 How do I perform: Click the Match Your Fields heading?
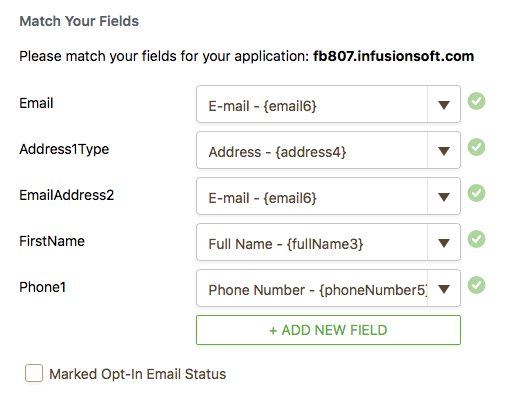pyautogui.click(x=79, y=21)
